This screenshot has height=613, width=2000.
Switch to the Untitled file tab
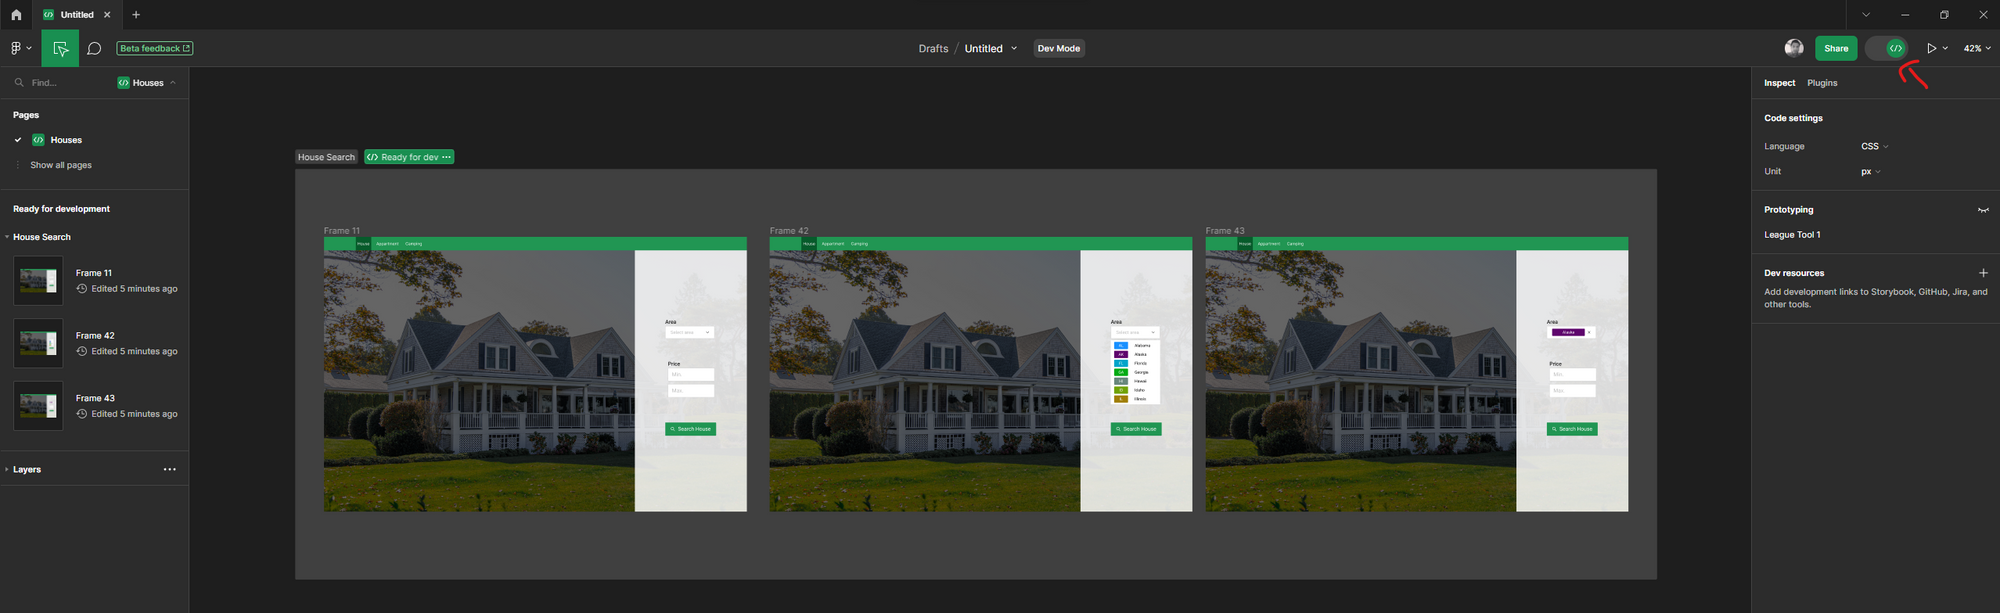77,15
